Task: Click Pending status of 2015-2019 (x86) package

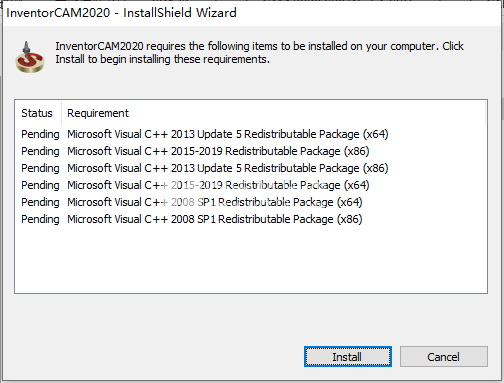Action: [40, 151]
